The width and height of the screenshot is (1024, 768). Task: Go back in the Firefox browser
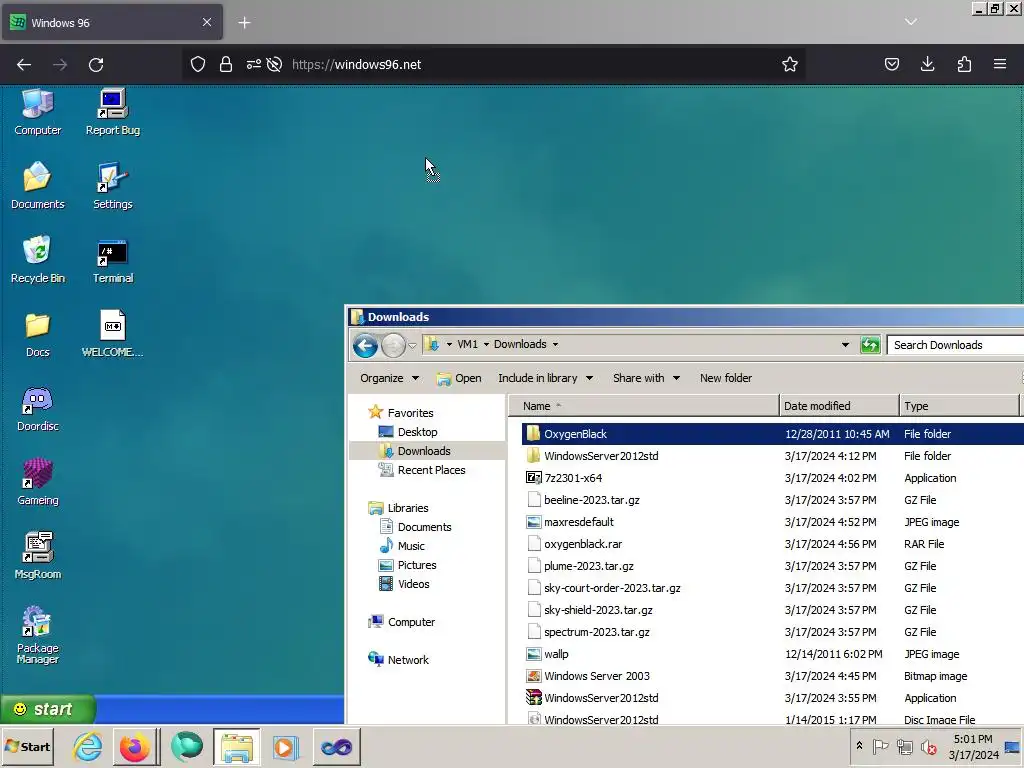point(24,65)
